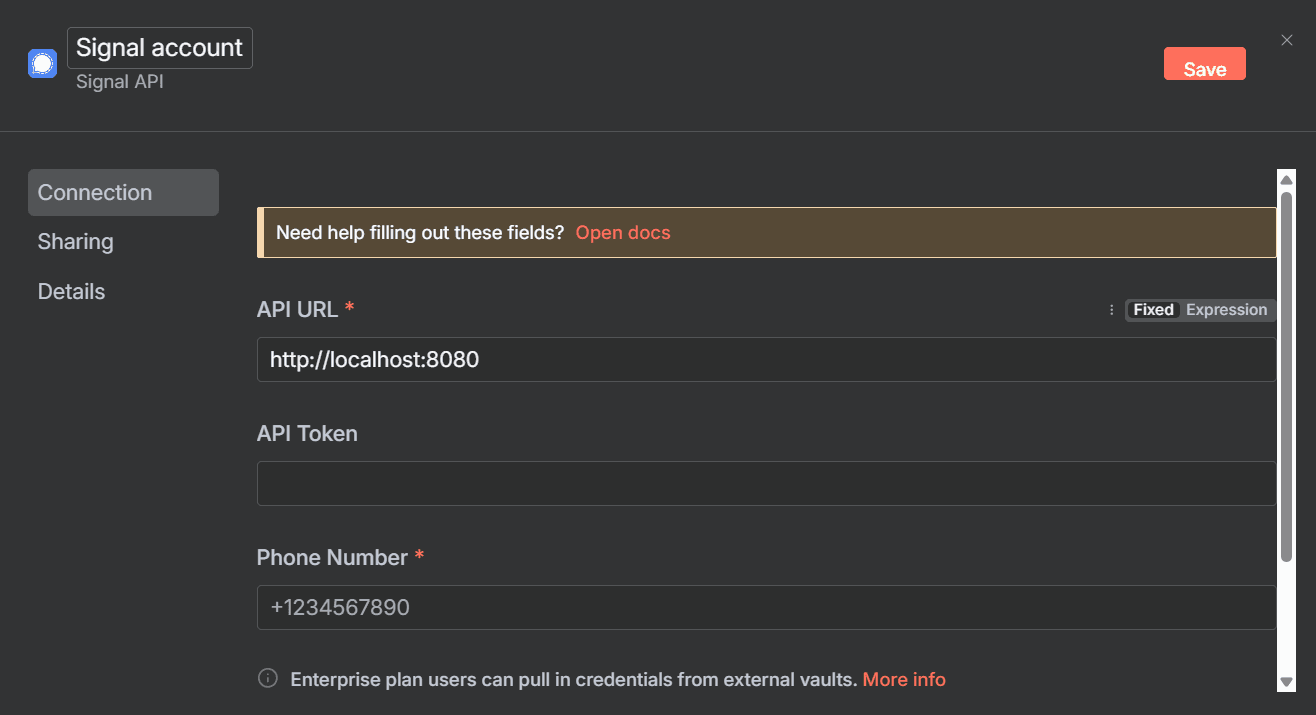This screenshot has width=1316, height=715.
Task: Edit the Signal account credential name
Action: (160, 48)
